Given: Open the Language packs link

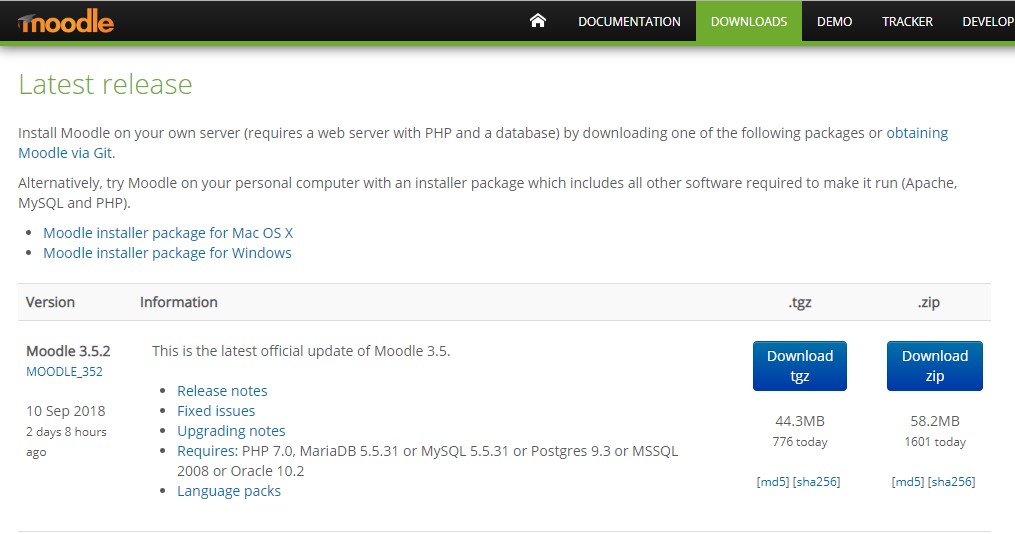Looking at the screenshot, I should 229,491.
